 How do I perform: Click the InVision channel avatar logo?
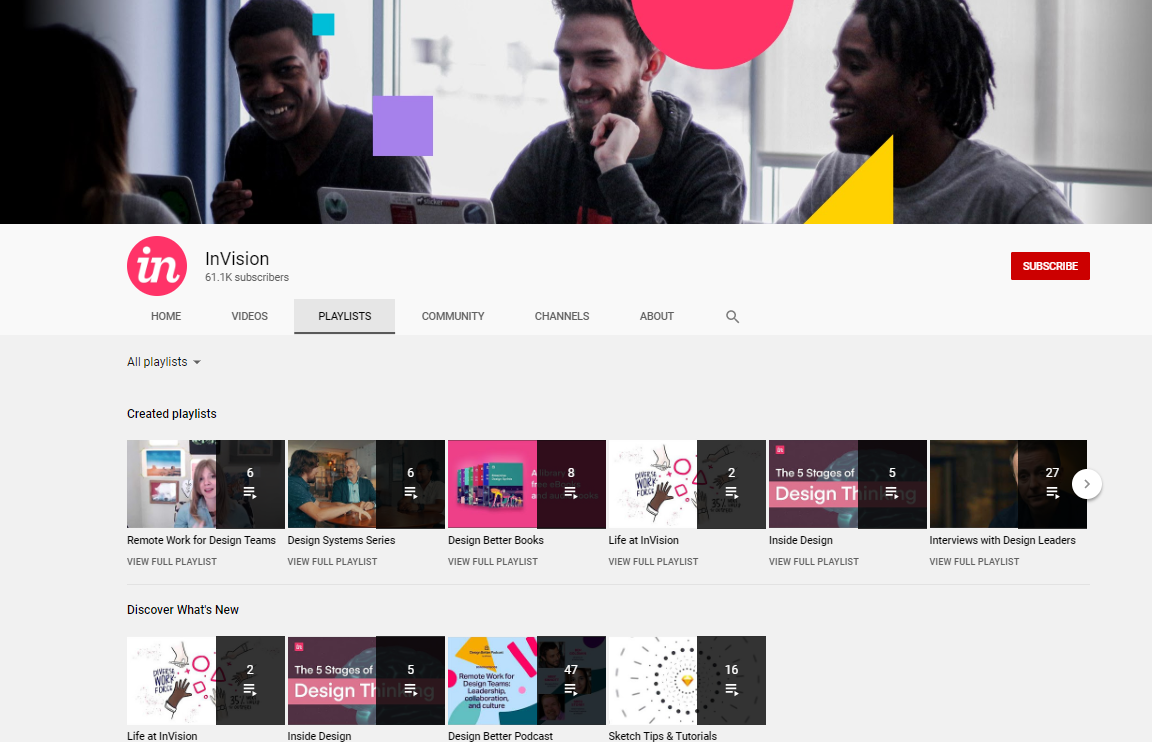click(156, 266)
